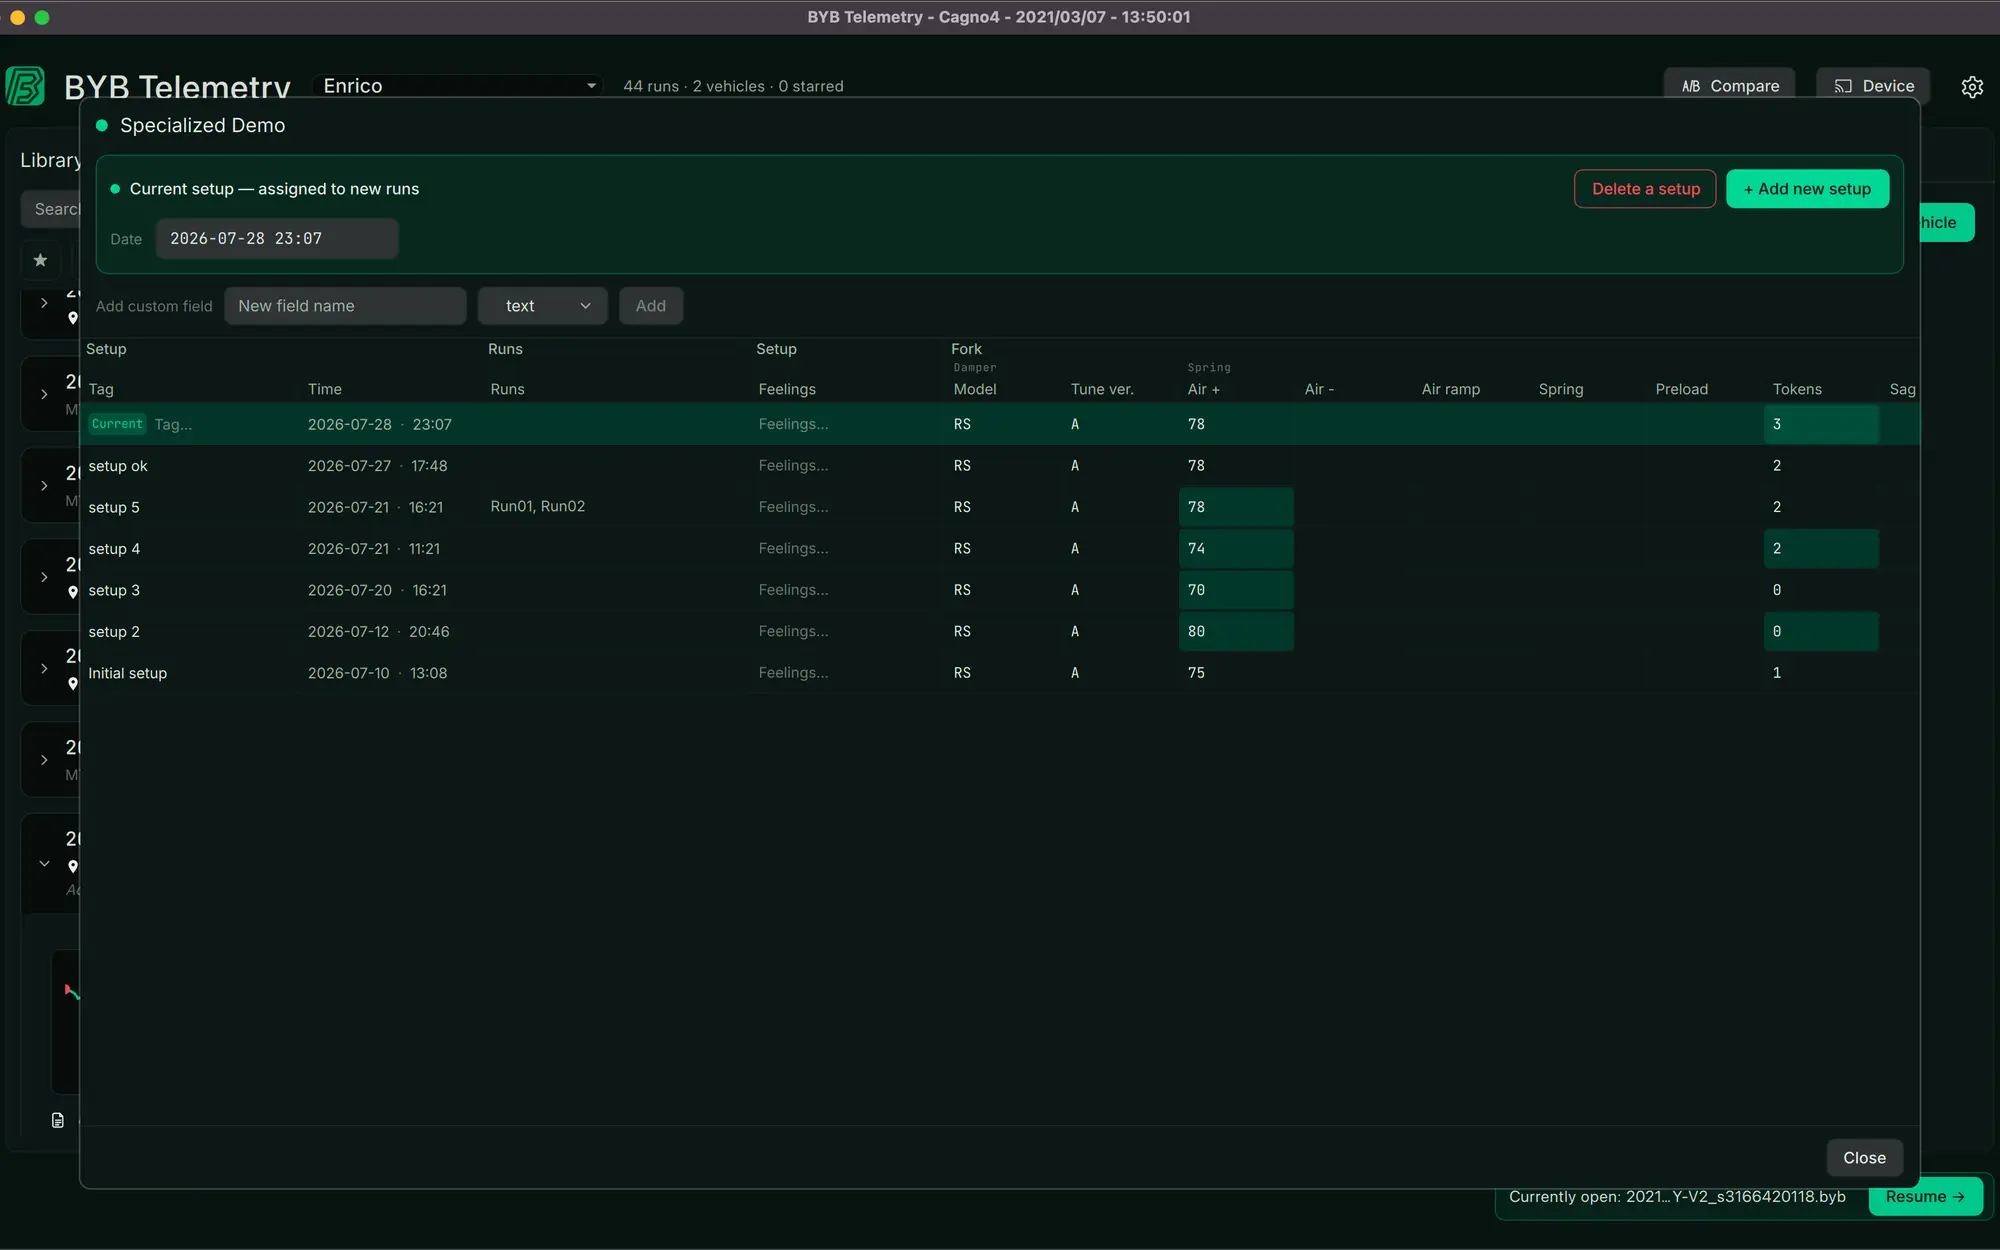The width and height of the screenshot is (2000, 1250).
Task: Collapse the expanded library run chevron
Action: pos(44,863)
